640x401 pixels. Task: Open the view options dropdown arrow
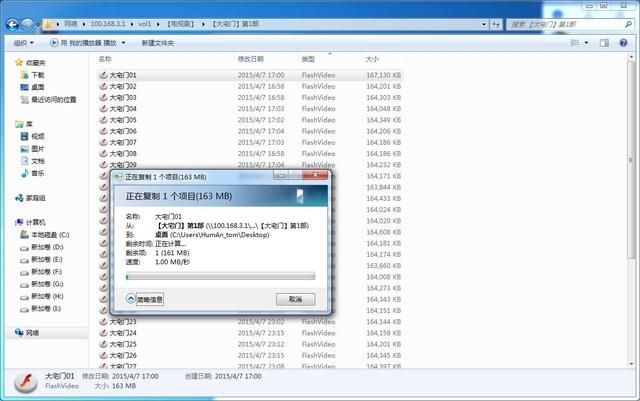point(587,43)
